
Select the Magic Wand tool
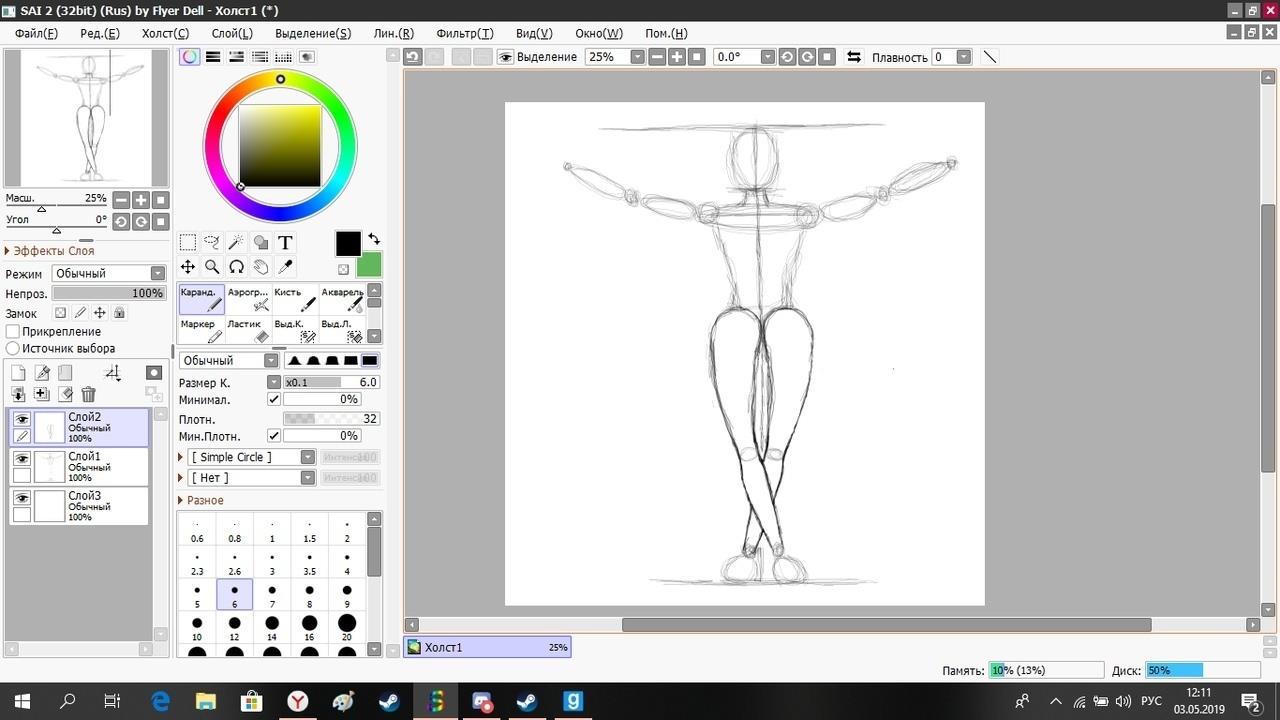click(236, 242)
